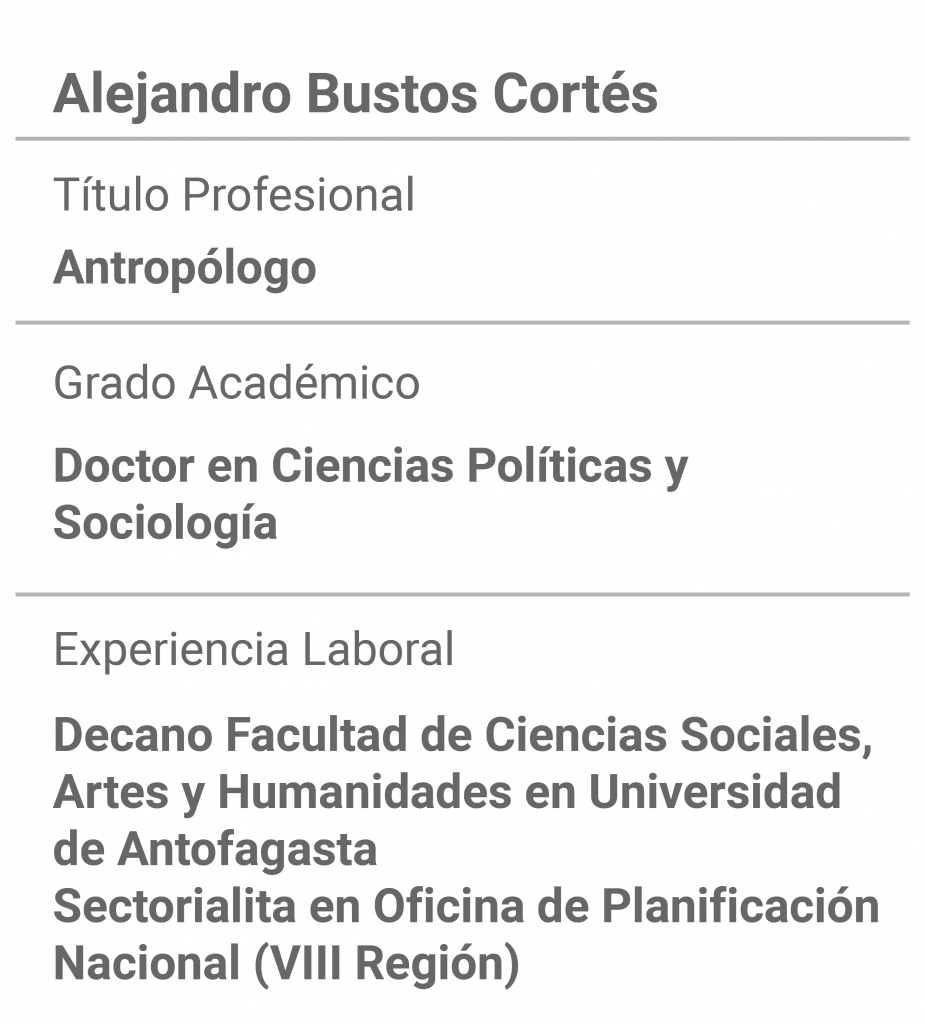This screenshot has width=925, height=1024.
Task: Click the word Académico
Action: tap(304, 383)
